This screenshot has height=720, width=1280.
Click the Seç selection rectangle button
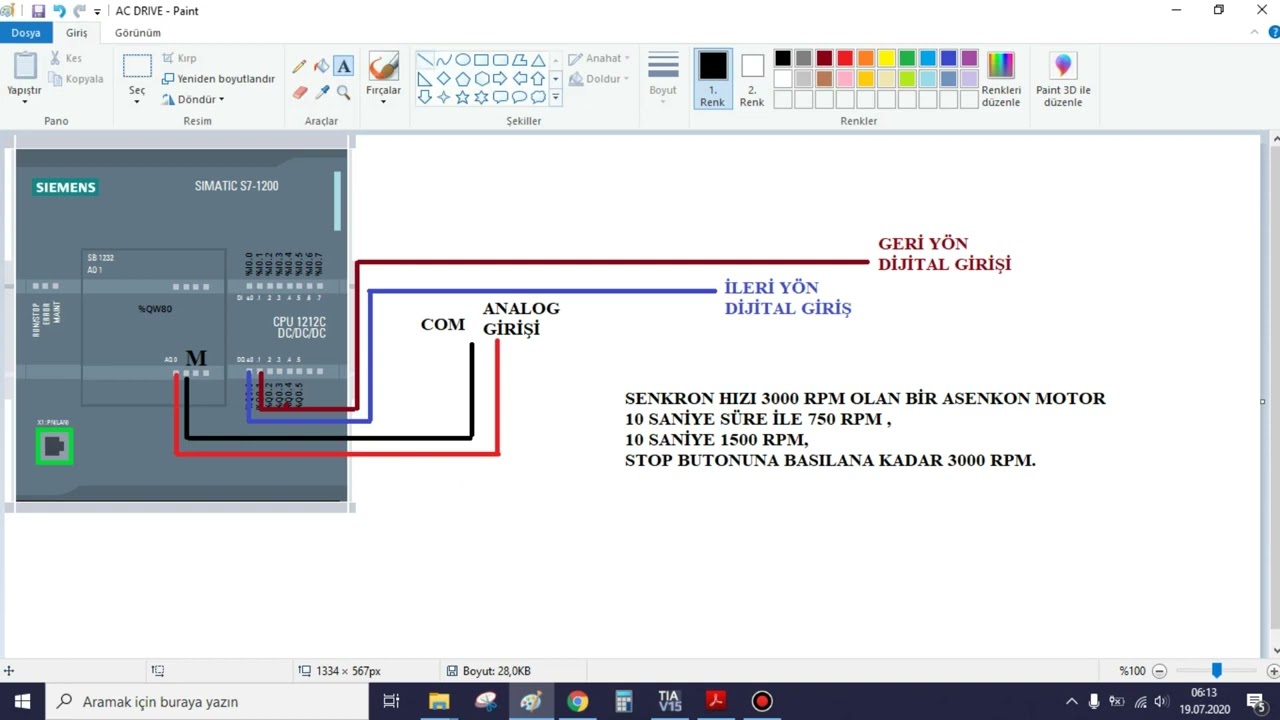click(x=137, y=66)
